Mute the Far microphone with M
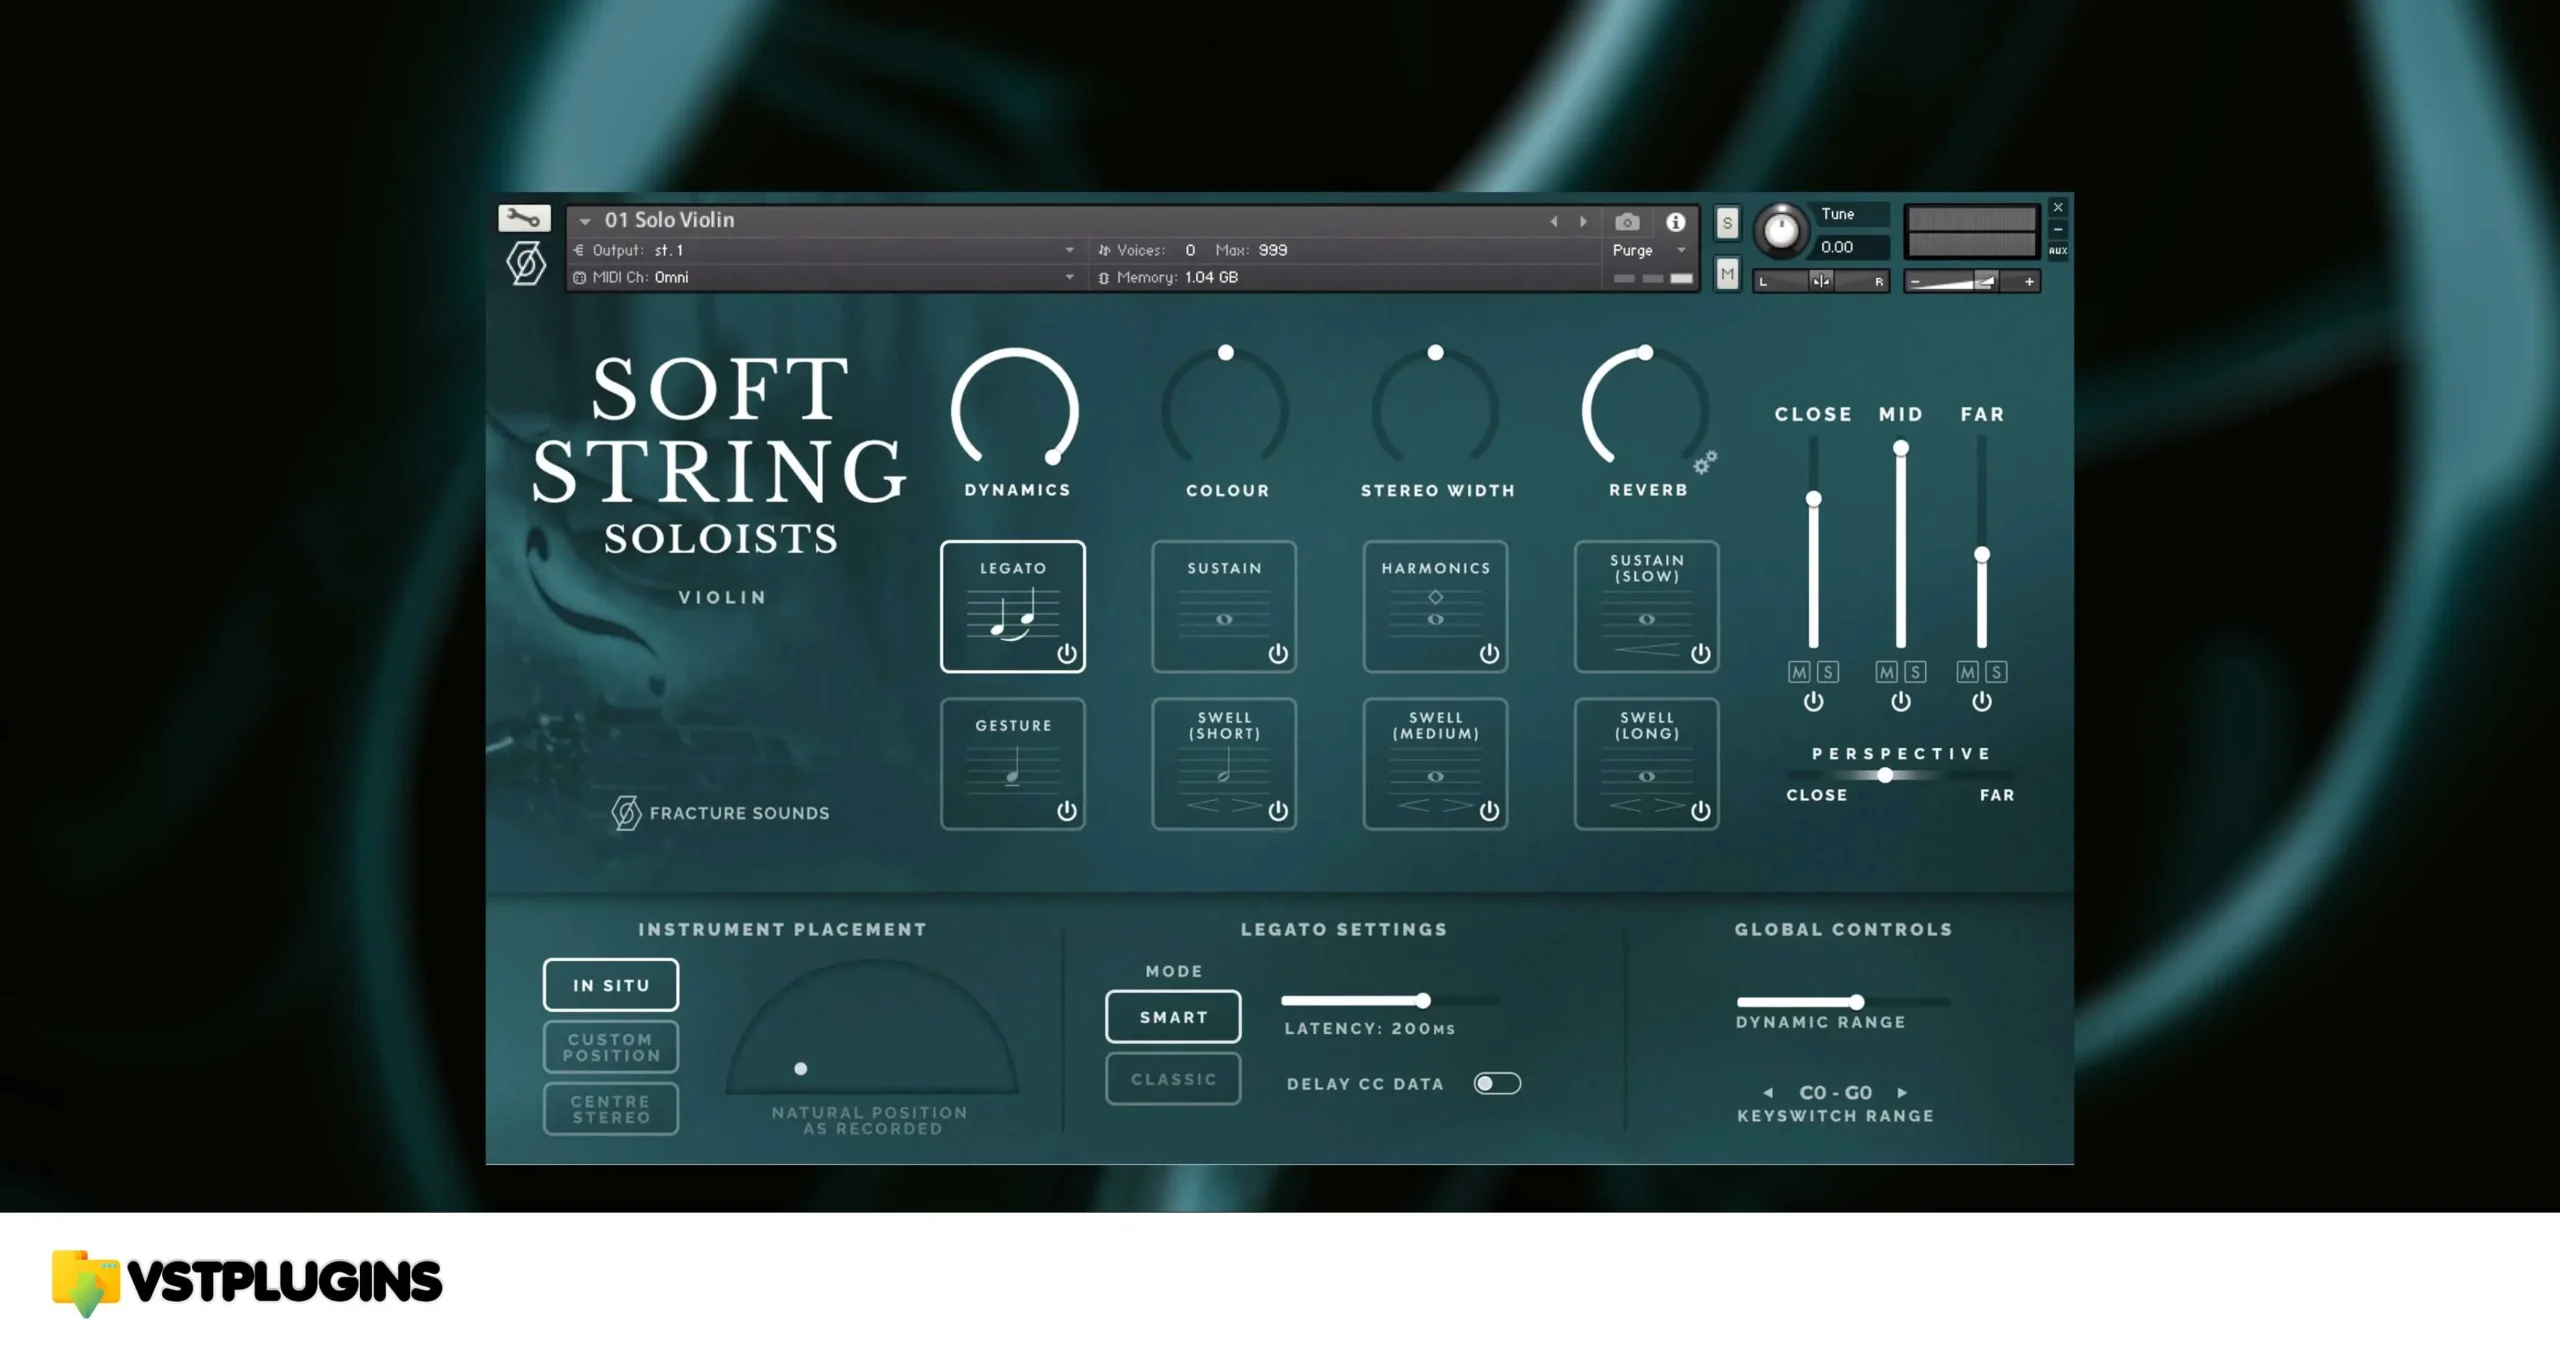The image size is (2560, 1357). point(1968,672)
